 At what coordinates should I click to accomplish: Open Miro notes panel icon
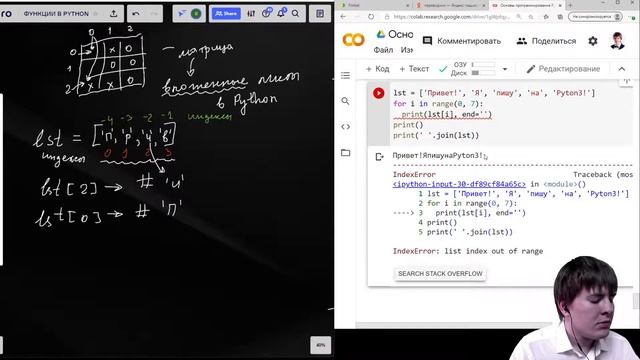tap(320, 13)
